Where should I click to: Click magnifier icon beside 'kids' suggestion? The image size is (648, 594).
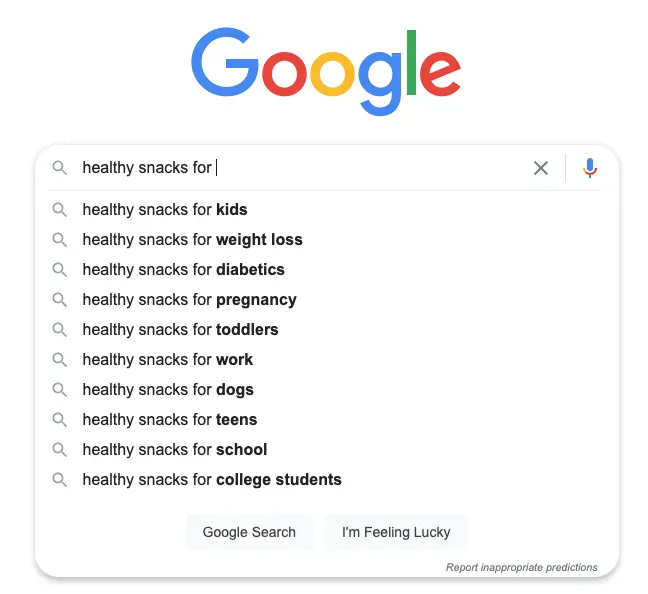[x=60, y=210]
